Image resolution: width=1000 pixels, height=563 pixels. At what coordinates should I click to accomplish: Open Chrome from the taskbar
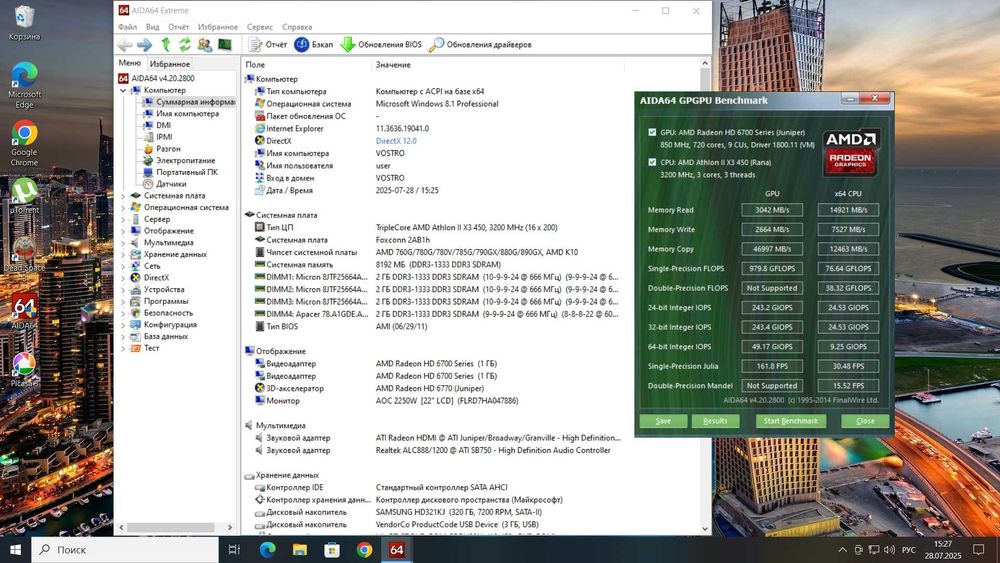(x=364, y=549)
